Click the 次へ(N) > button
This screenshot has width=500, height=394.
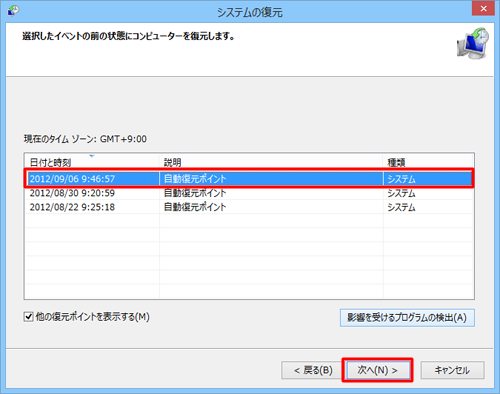[x=378, y=370]
